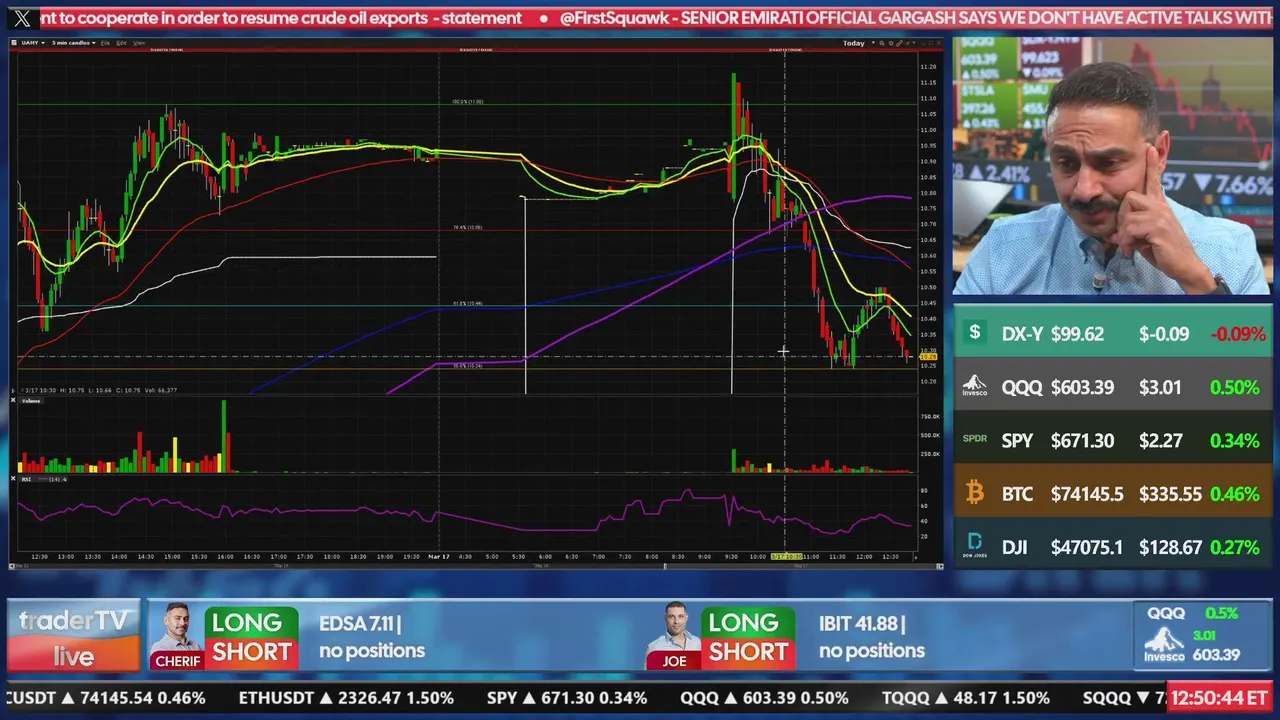The width and height of the screenshot is (1280, 720).
Task: Click the SPY change 0.34% in watchlist
Action: pyautogui.click(x=1234, y=440)
